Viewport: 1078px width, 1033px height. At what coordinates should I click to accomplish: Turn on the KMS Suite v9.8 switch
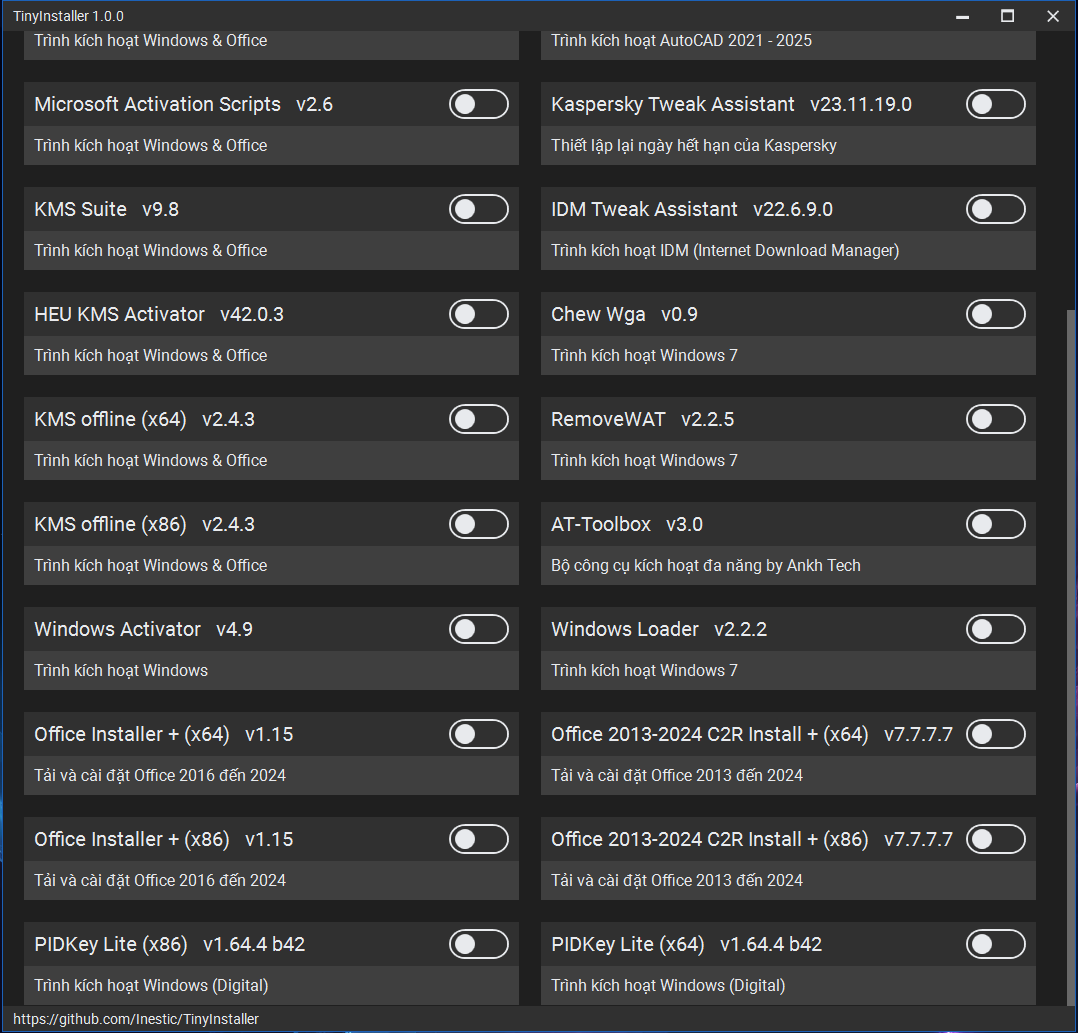[478, 209]
